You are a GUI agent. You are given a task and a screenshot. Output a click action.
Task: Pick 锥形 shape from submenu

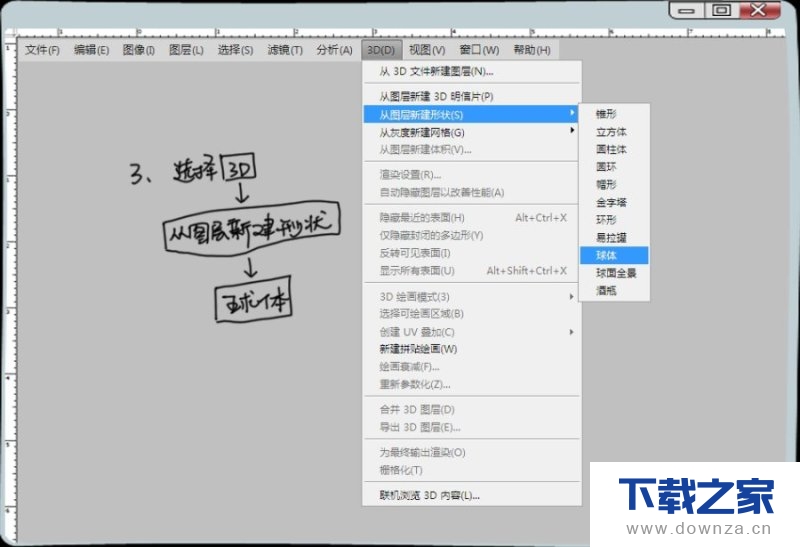tap(614, 114)
